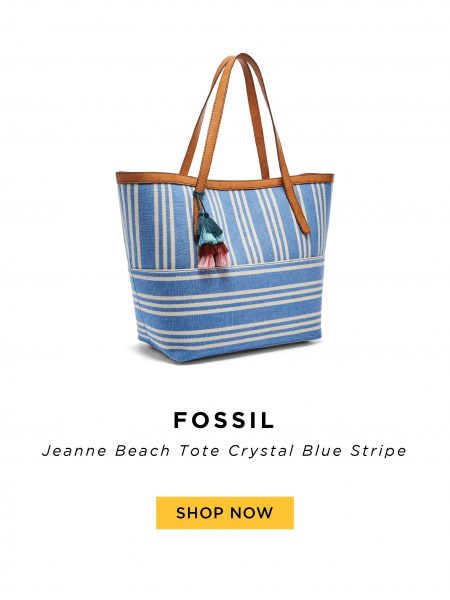Image resolution: width=450 pixels, height=600 pixels.
Task: Click the tan leather trim along the bag's top edge
Action: point(226,180)
